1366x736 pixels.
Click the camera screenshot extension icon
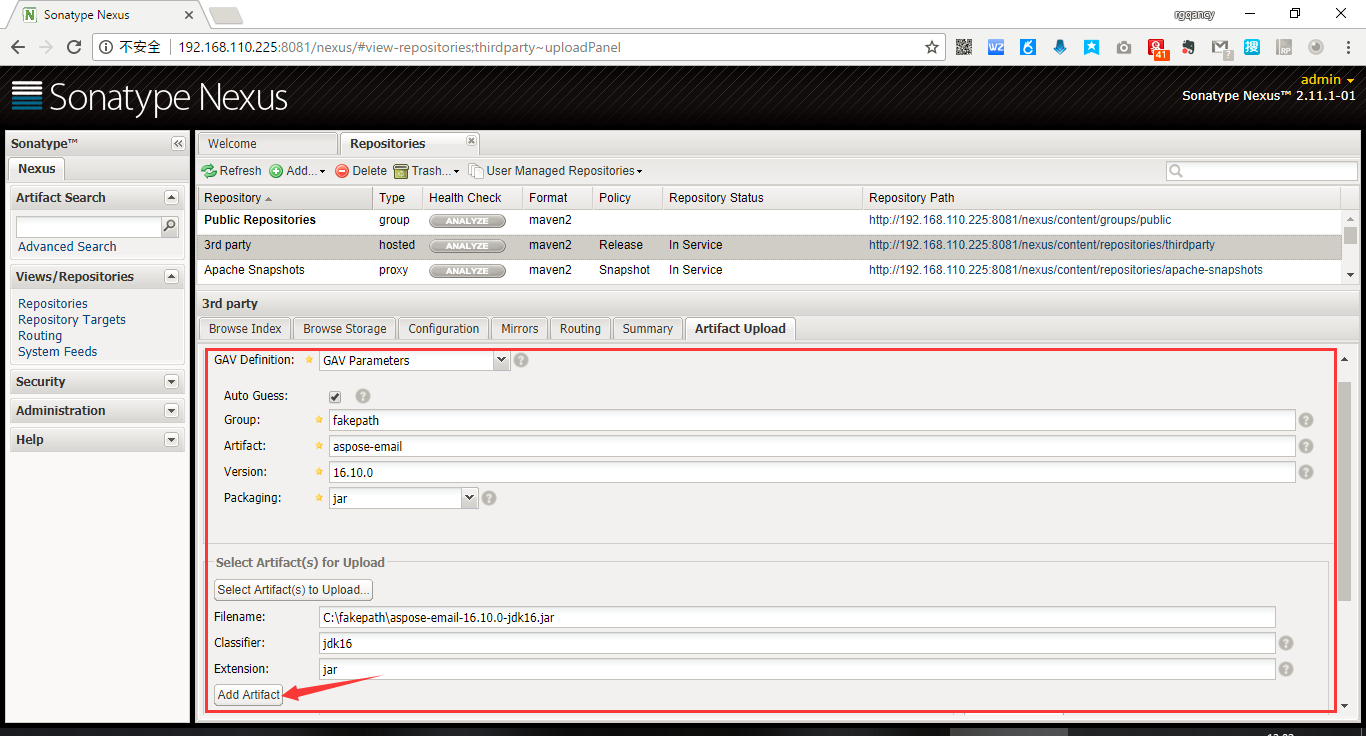[1124, 47]
